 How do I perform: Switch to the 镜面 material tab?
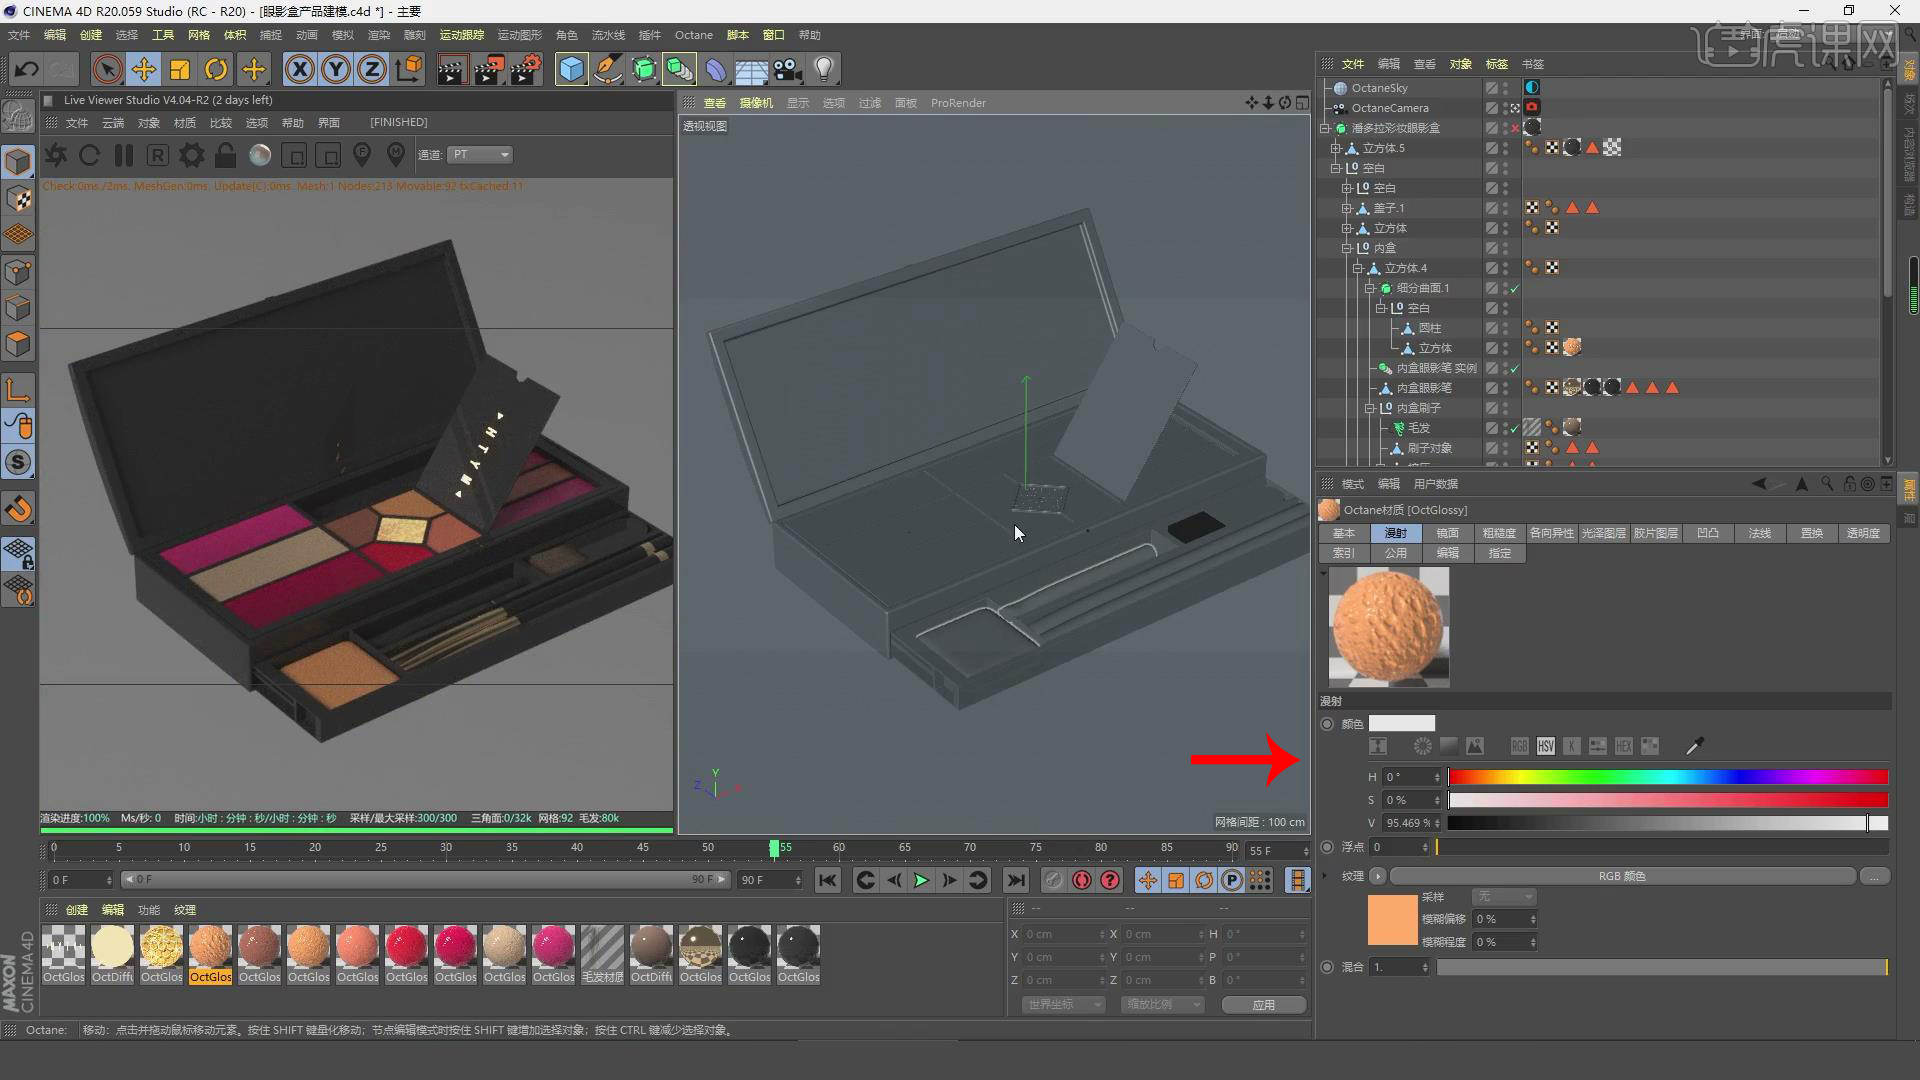(x=1448, y=533)
